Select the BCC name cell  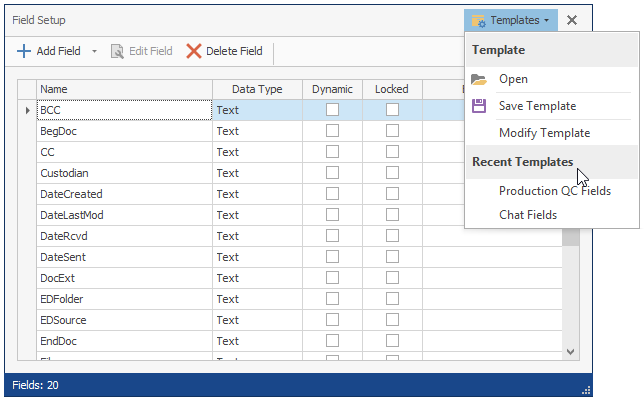coord(124,110)
